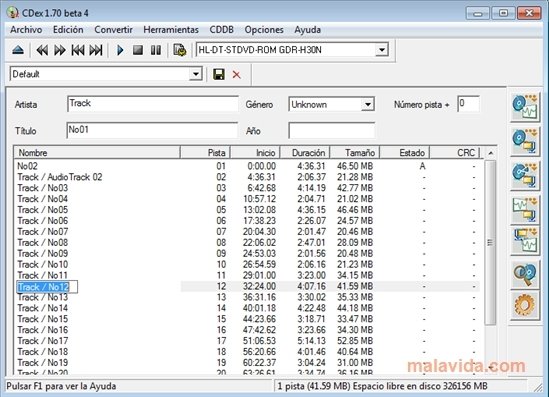The image size is (549, 397).
Task: Click the Título input field
Action: pos(152,130)
